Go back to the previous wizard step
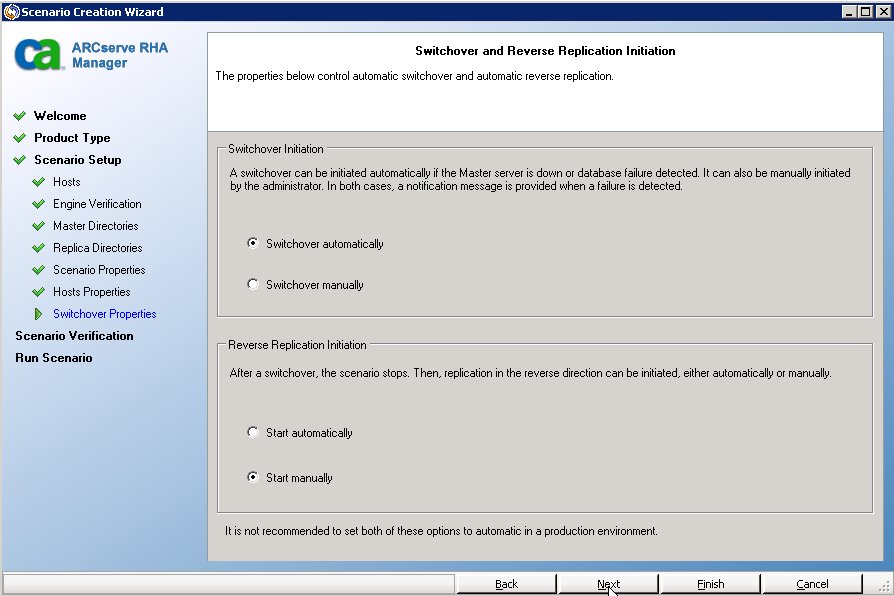894x596 pixels. (506, 584)
